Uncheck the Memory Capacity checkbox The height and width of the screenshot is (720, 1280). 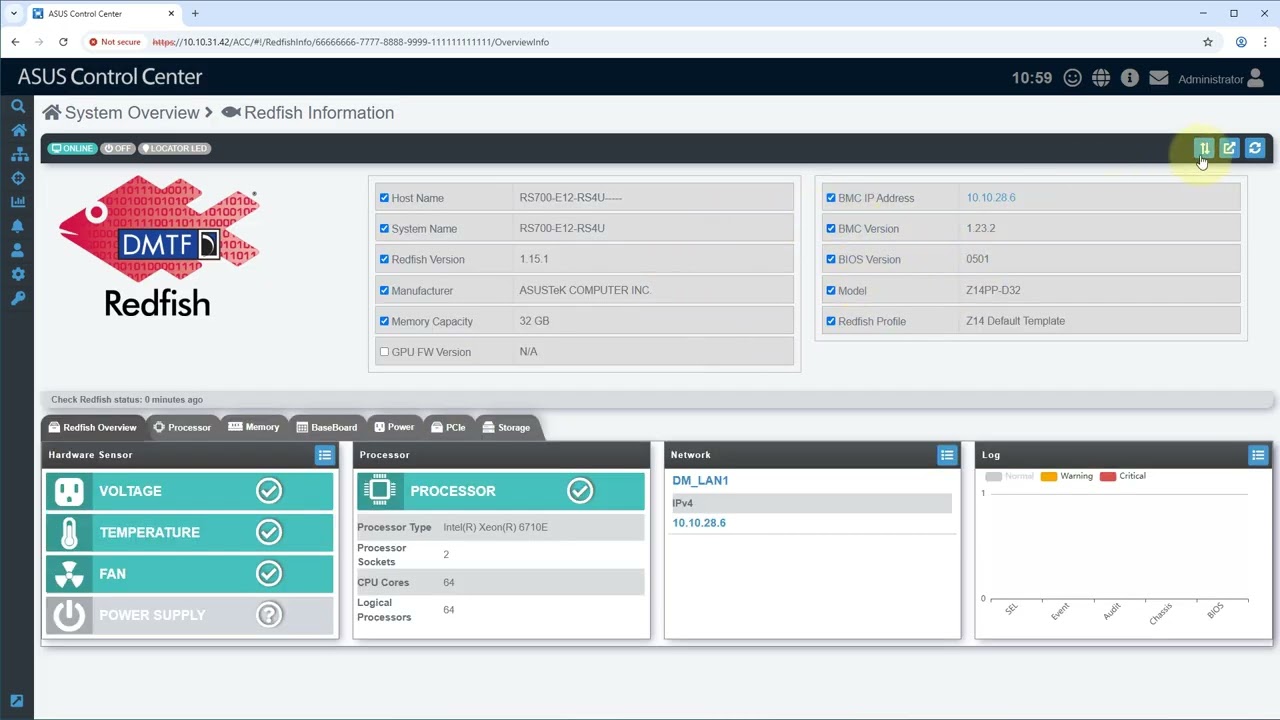tap(384, 321)
